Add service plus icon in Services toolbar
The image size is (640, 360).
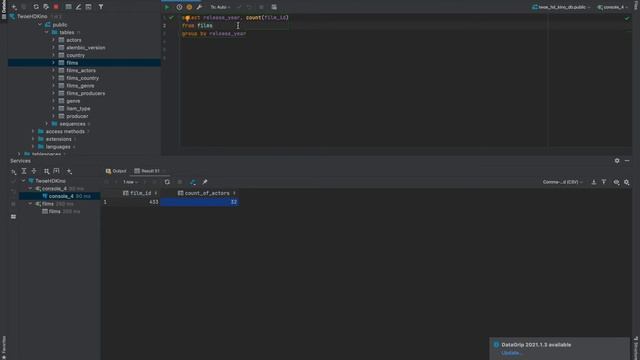[x=69, y=171]
